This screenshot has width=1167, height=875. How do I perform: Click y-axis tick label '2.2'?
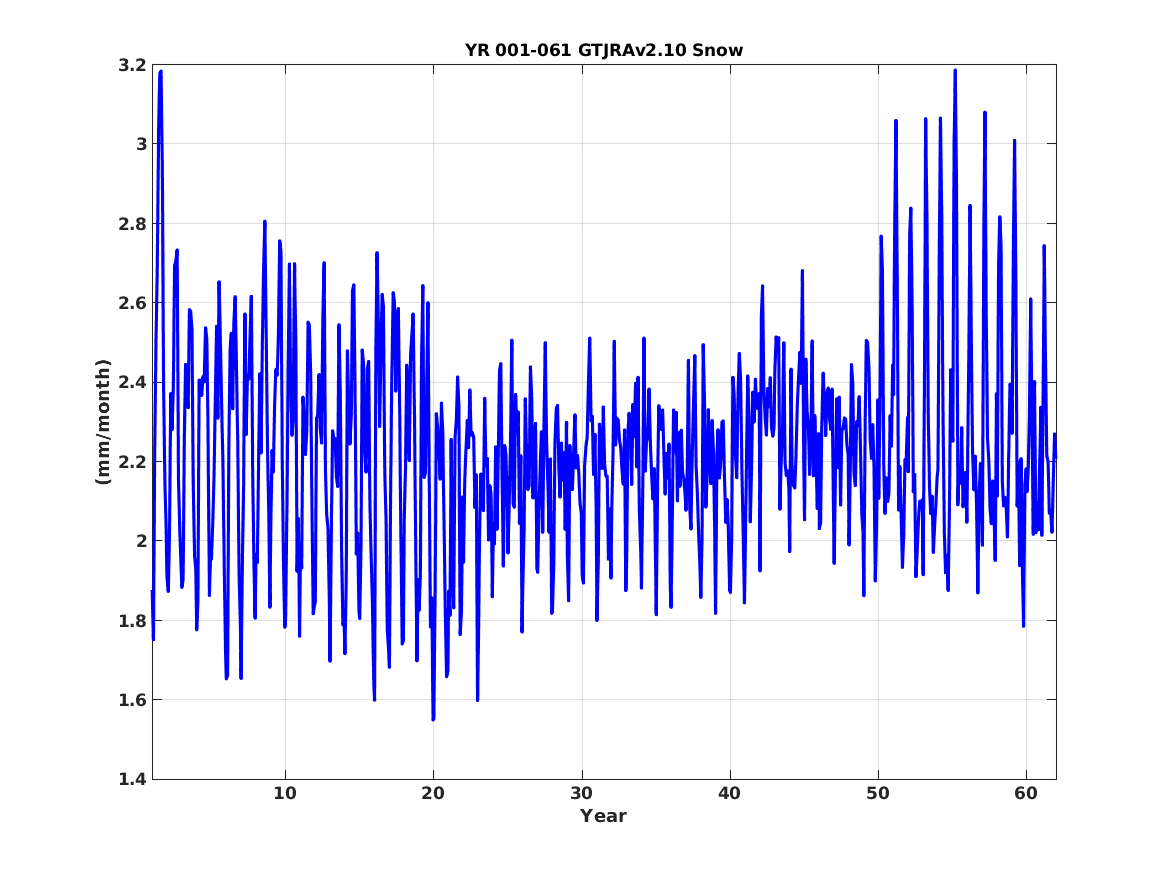tap(132, 462)
